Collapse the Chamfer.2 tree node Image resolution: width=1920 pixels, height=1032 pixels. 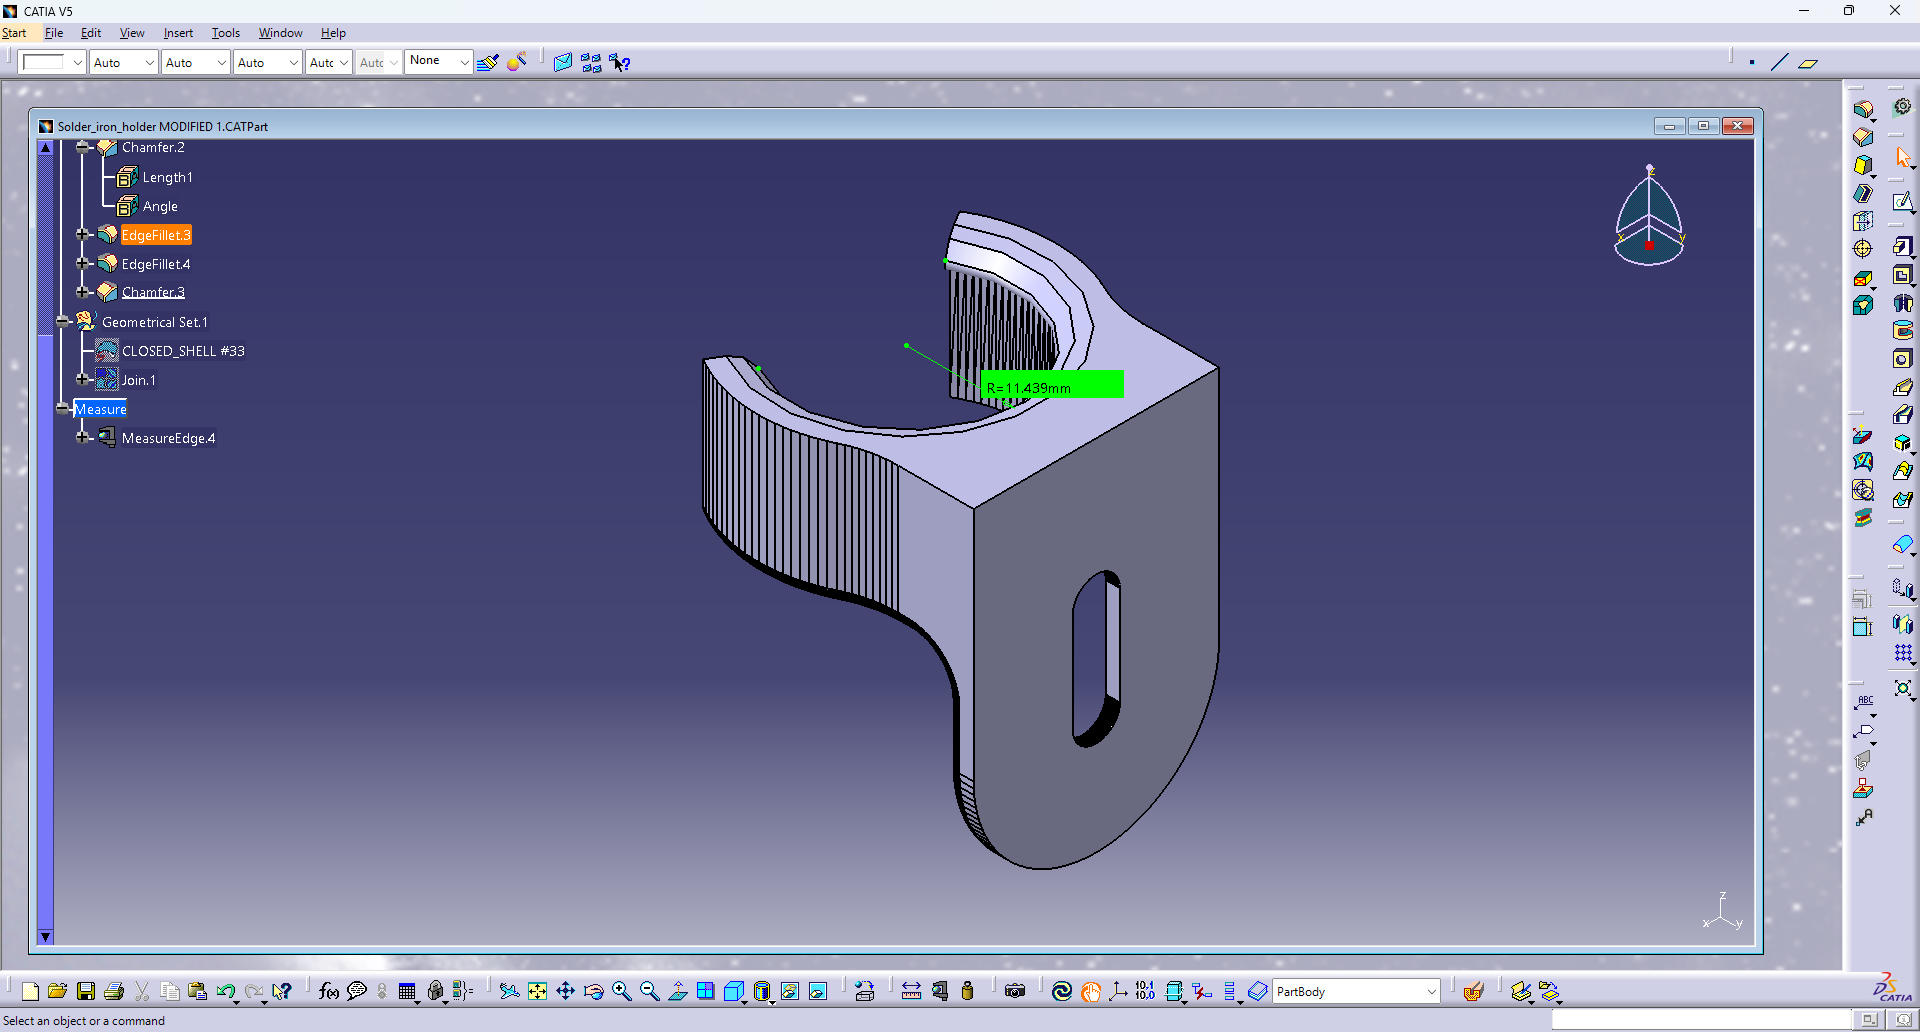click(x=84, y=147)
